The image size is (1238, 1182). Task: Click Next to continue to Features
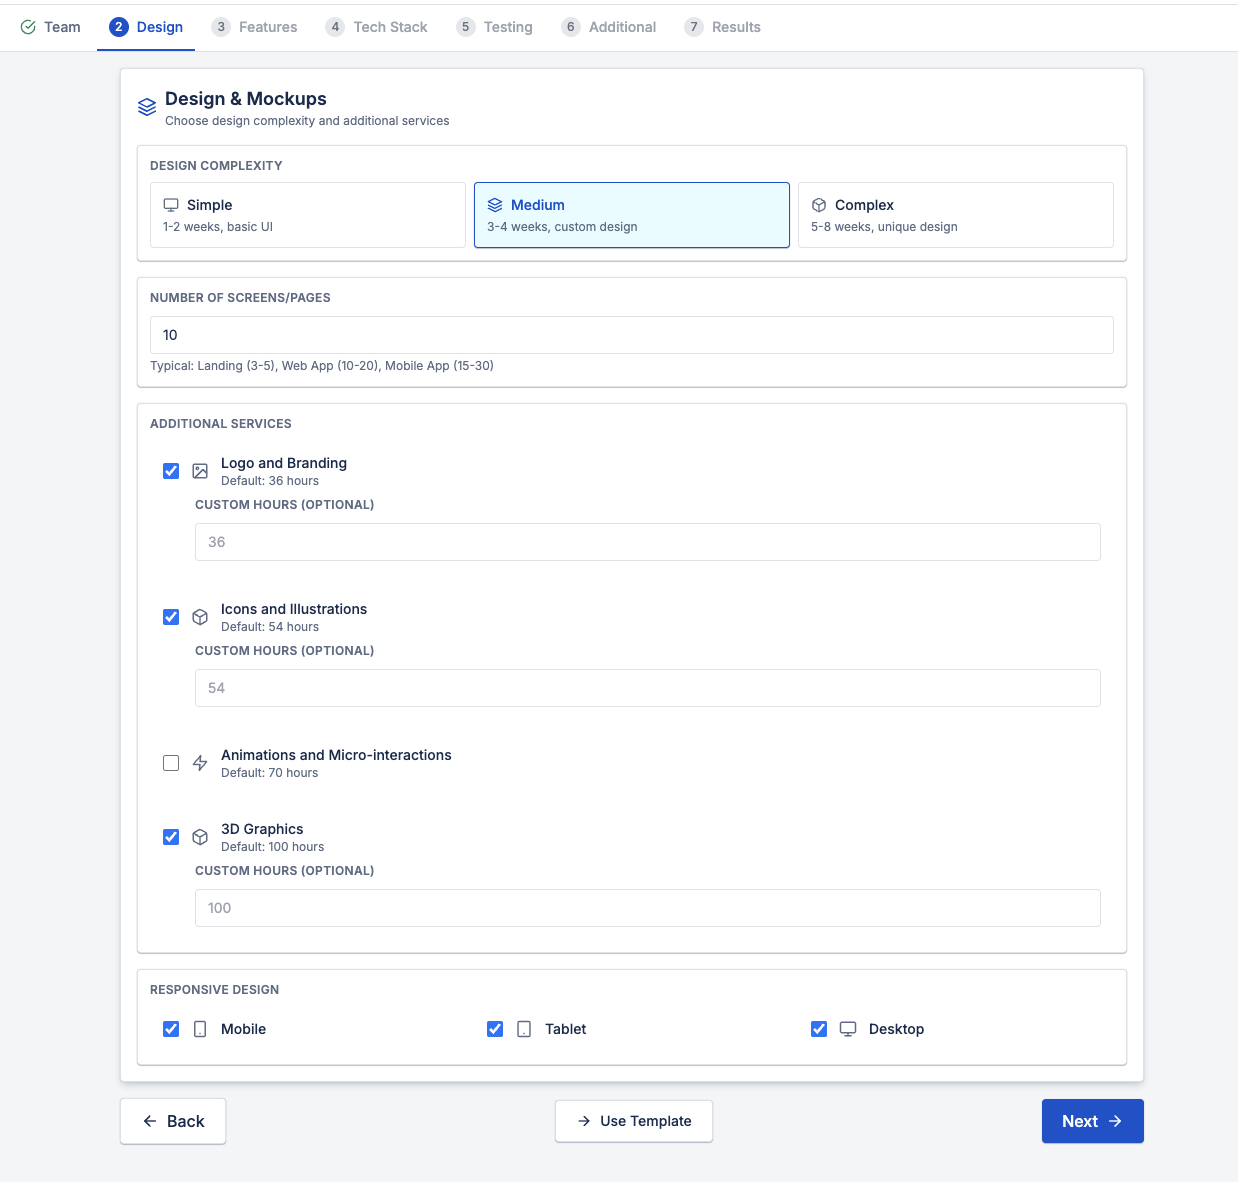pyautogui.click(x=1092, y=1121)
